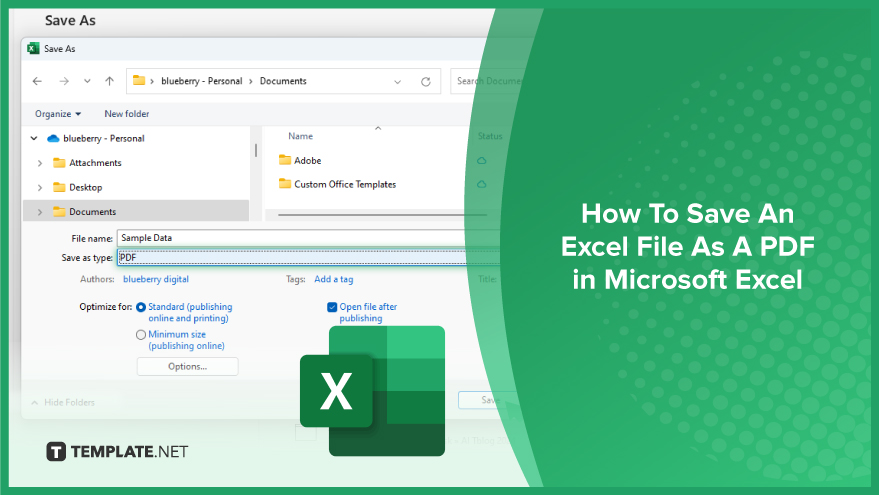The image size is (879, 495).
Task: Click the folder icon in address bar
Action: [138, 81]
